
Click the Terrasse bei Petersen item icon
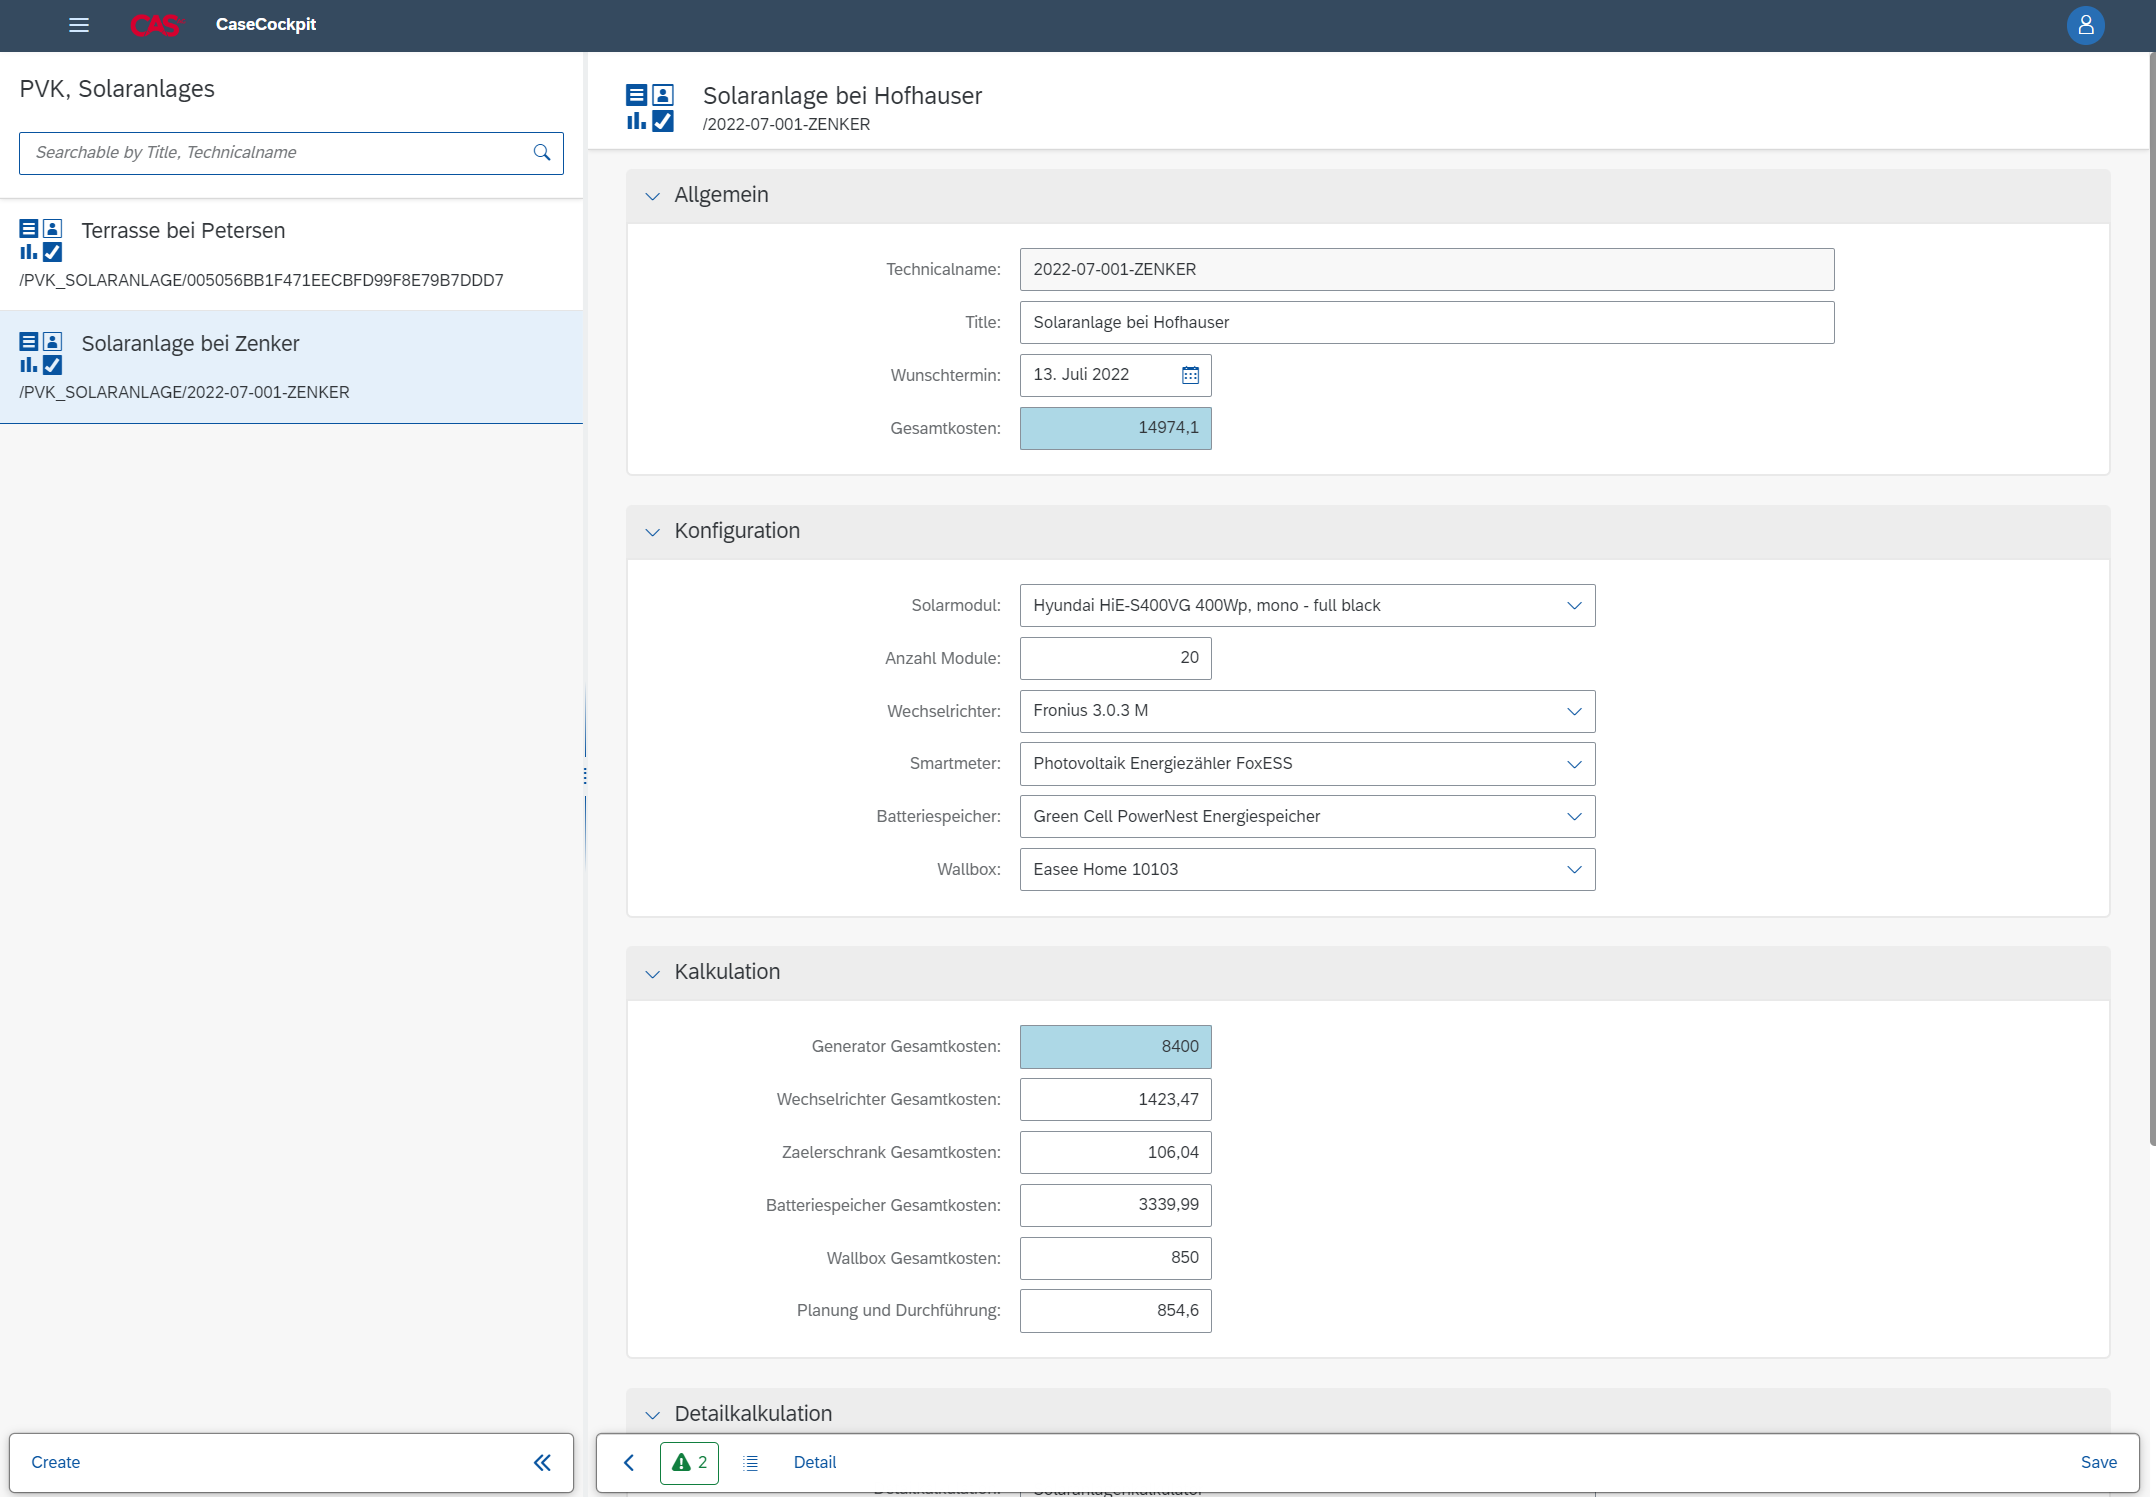(x=41, y=241)
